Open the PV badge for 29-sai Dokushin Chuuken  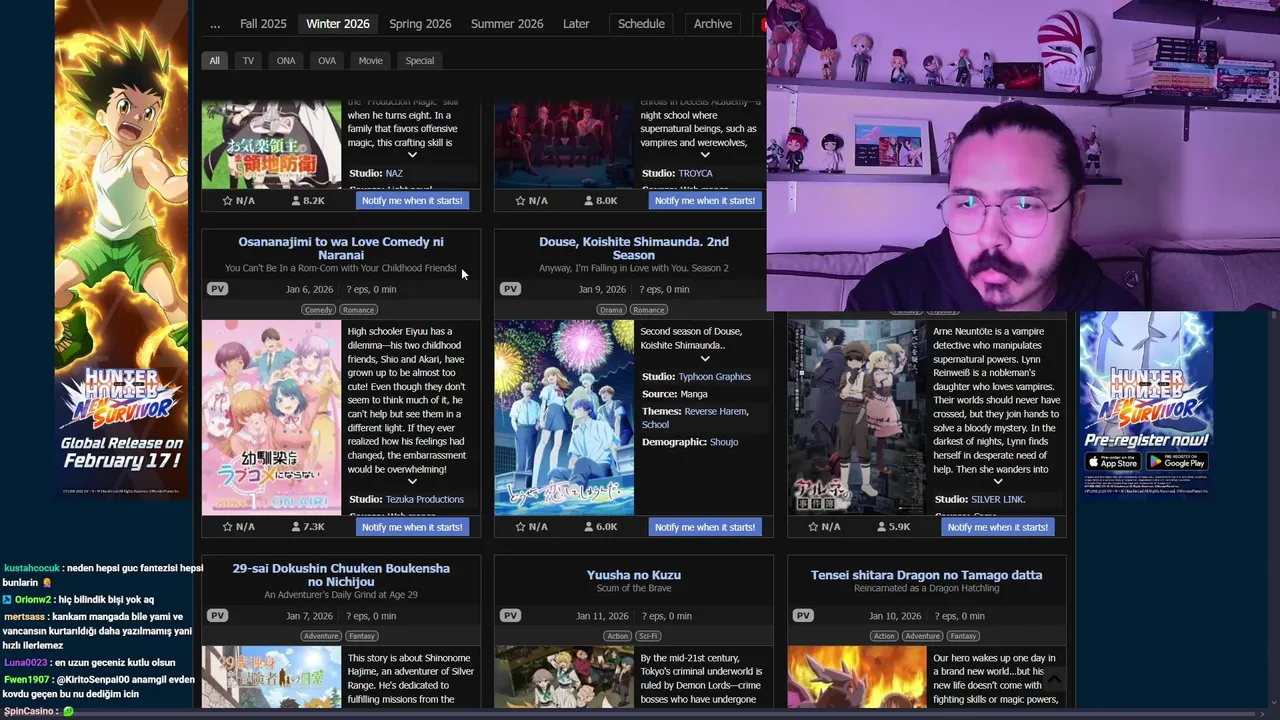(x=217, y=616)
